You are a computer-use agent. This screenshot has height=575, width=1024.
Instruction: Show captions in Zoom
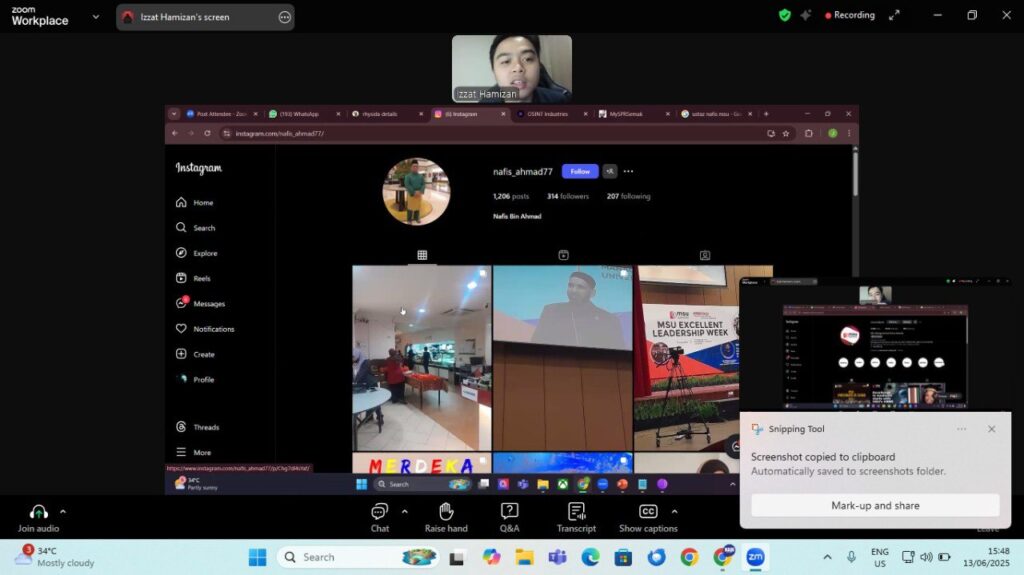(x=648, y=519)
